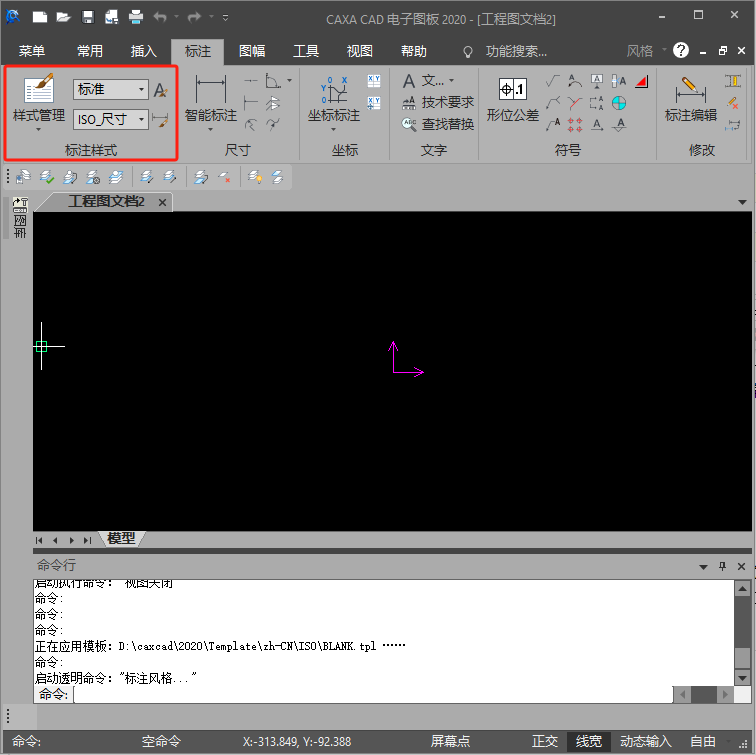Click the Save floppy disk icon

[88, 17]
